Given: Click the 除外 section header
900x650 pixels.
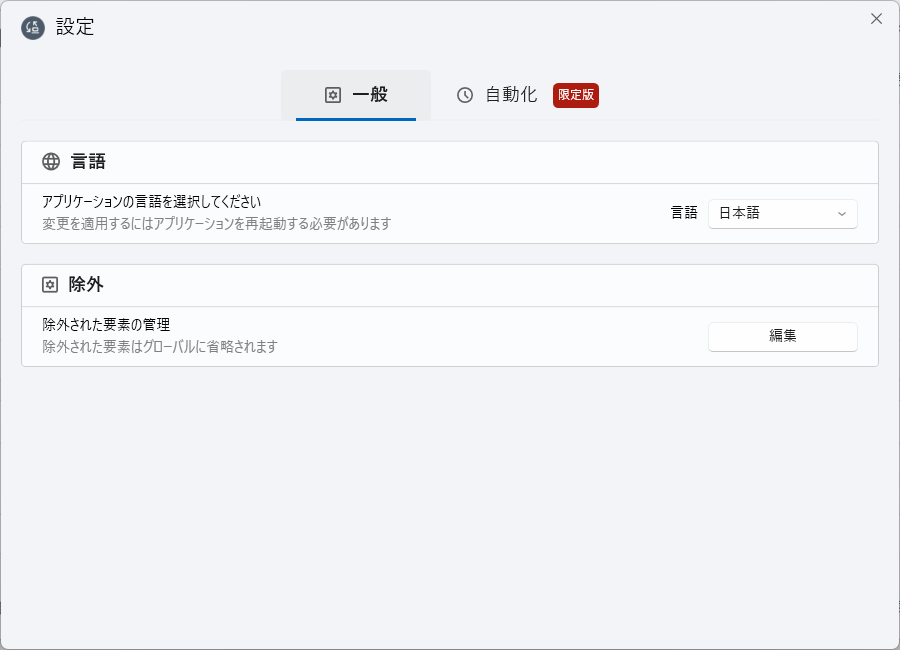Looking at the screenshot, I should pyautogui.click(x=86, y=285).
